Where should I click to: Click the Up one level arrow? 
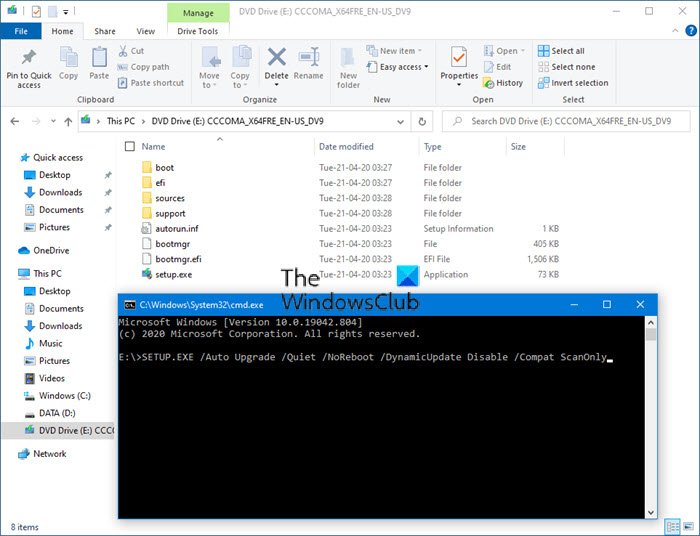tap(68, 121)
